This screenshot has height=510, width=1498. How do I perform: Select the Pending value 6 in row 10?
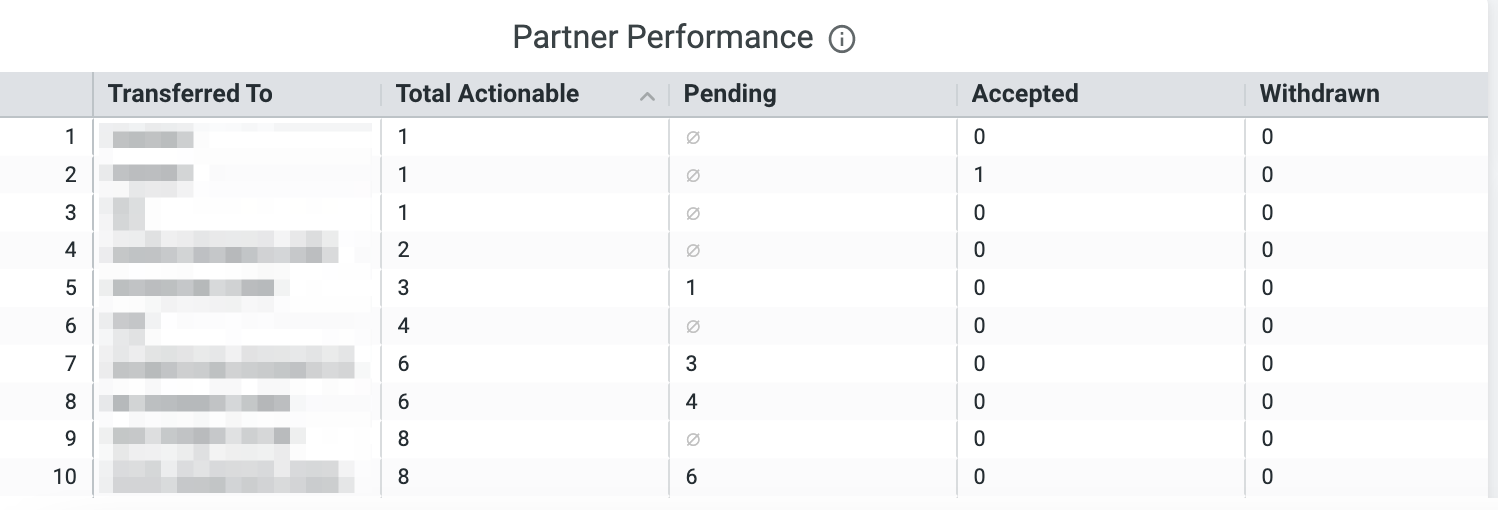(x=691, y=477)
